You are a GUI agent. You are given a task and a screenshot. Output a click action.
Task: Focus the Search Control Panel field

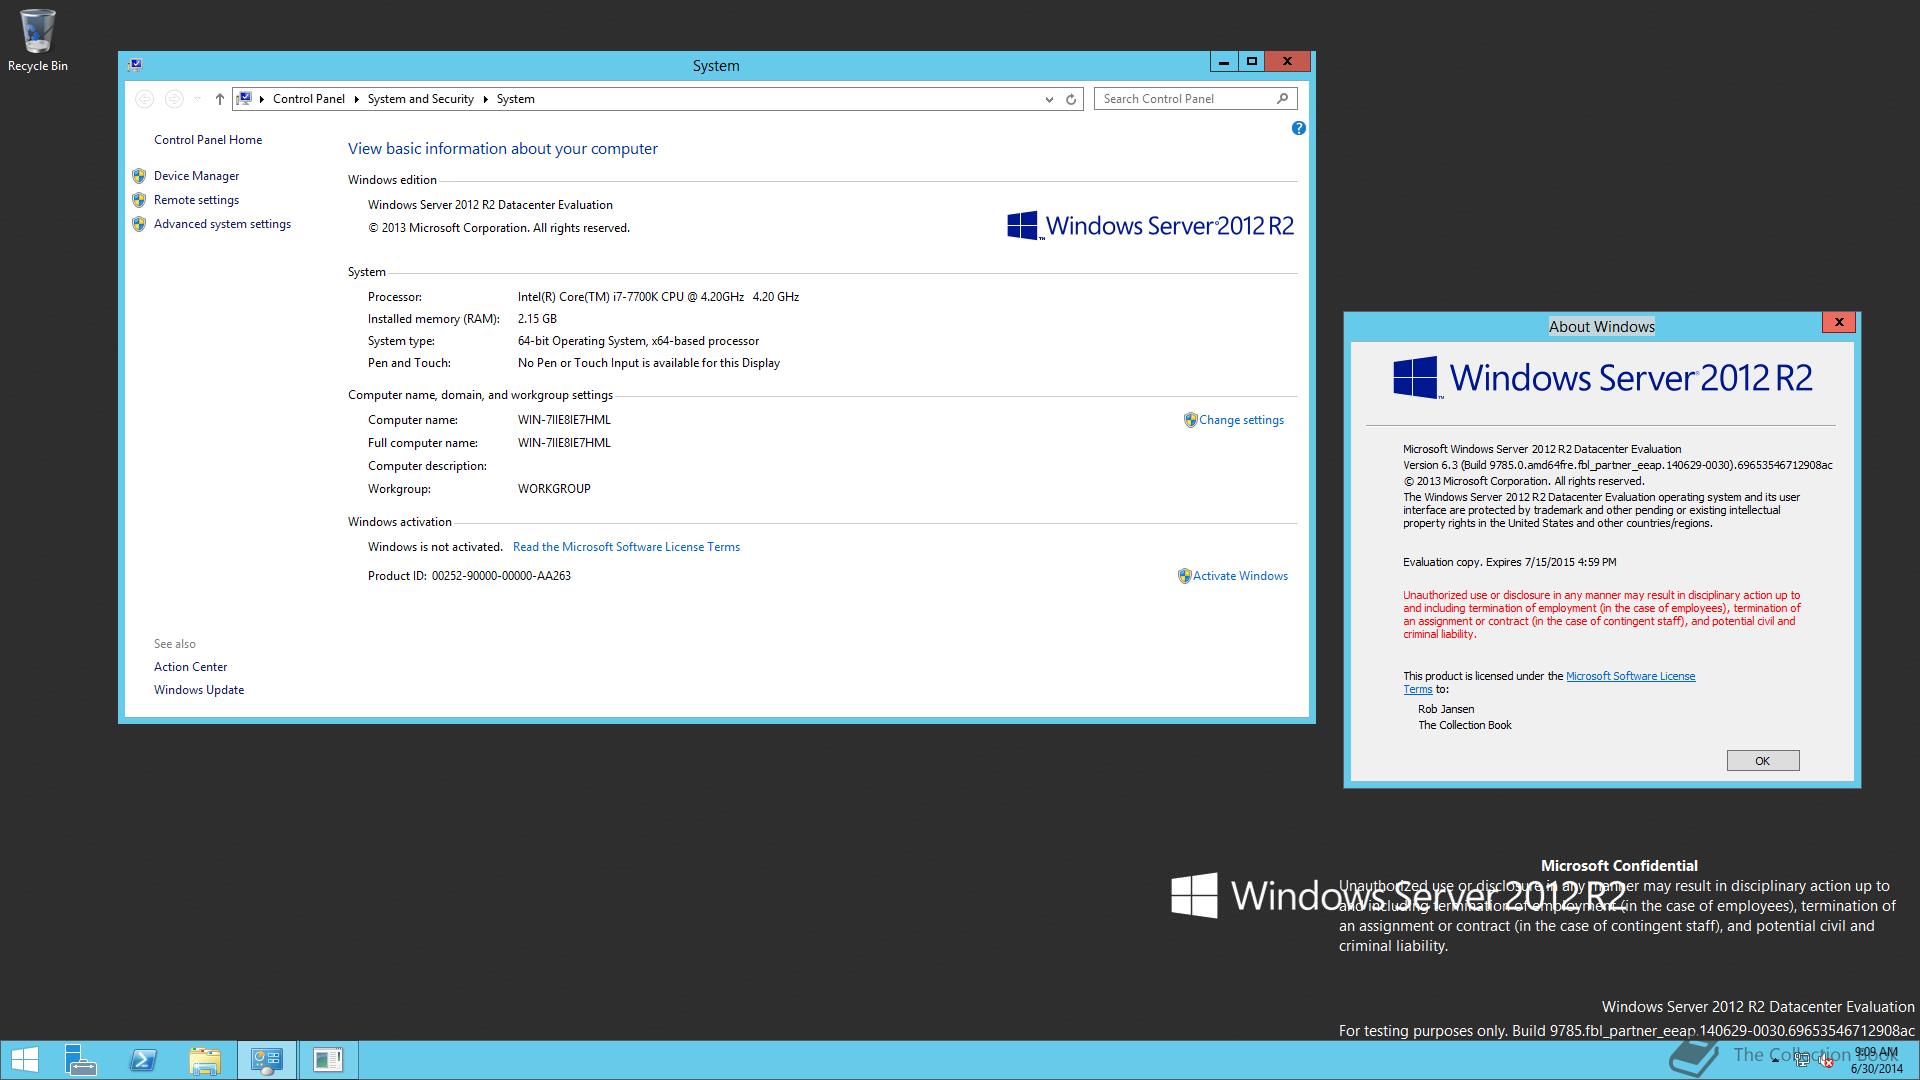pyautogui.click(x=1195, y=99)
